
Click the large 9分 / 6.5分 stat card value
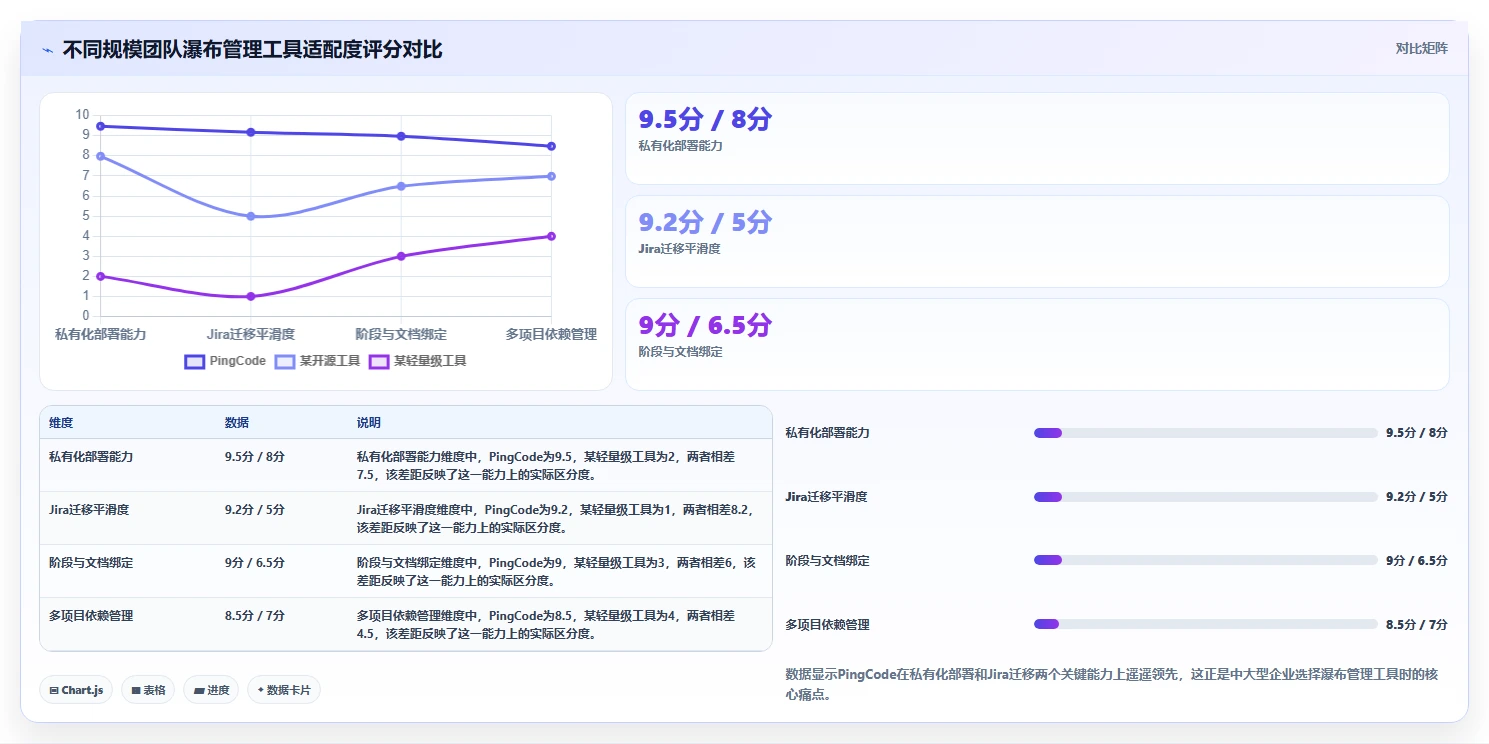pos(705,325)
